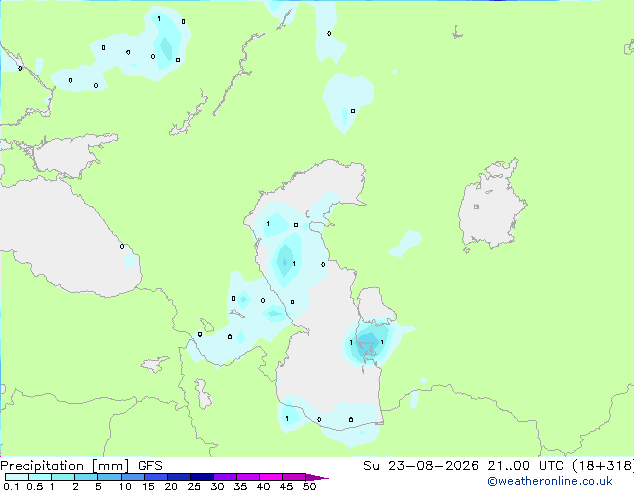Select the 2–5 mm turquoise legend swatch

86,477
